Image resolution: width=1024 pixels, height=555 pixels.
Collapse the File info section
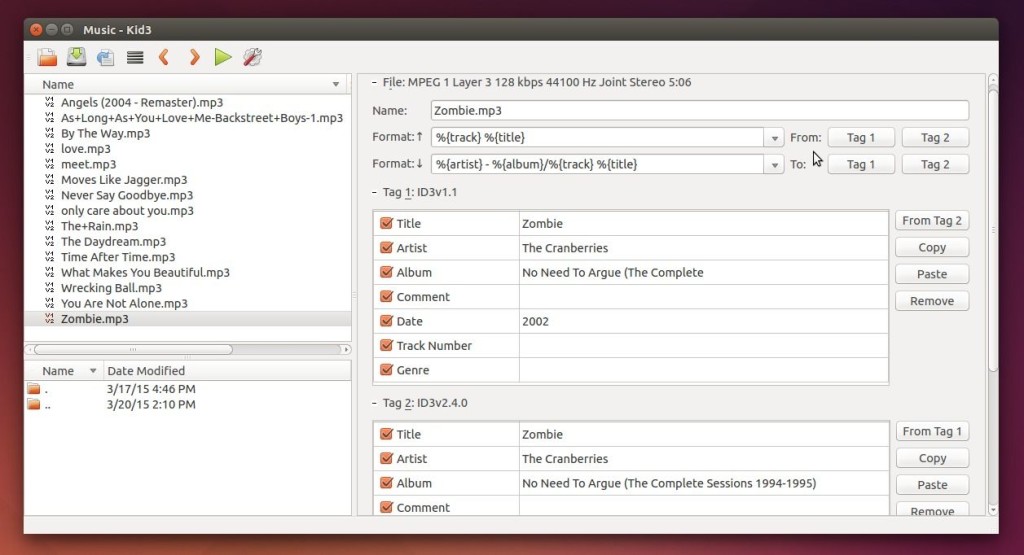pyautogui.click(x=374, y=82)
